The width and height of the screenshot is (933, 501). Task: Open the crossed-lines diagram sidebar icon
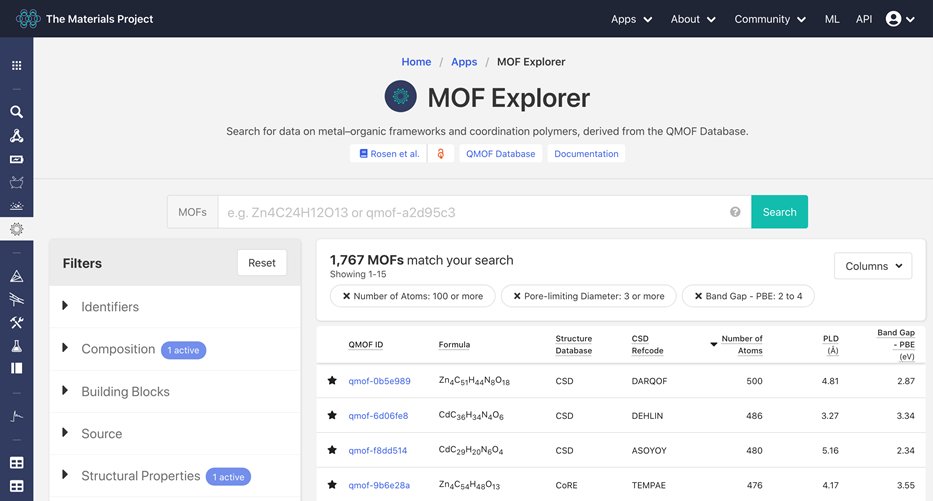click(17, 299)
